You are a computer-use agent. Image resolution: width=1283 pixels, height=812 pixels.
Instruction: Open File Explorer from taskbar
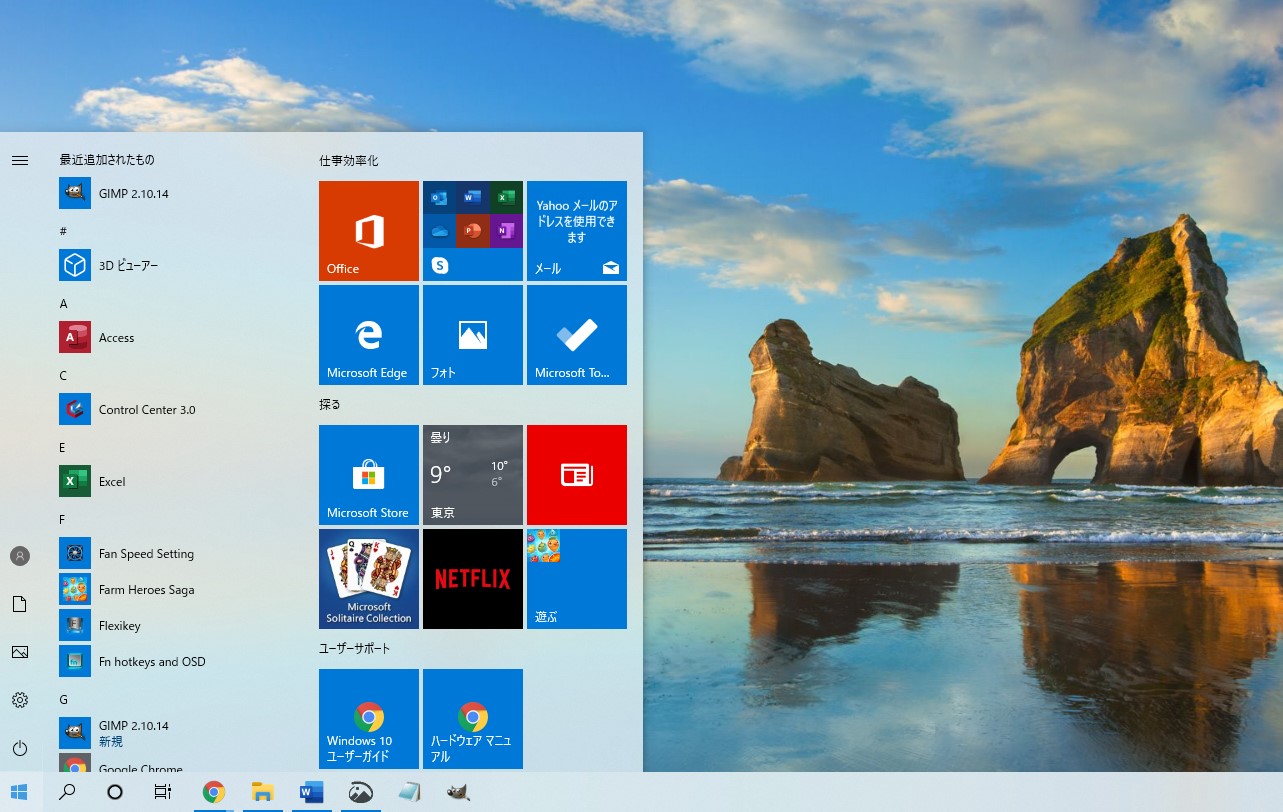click(262, 792)
